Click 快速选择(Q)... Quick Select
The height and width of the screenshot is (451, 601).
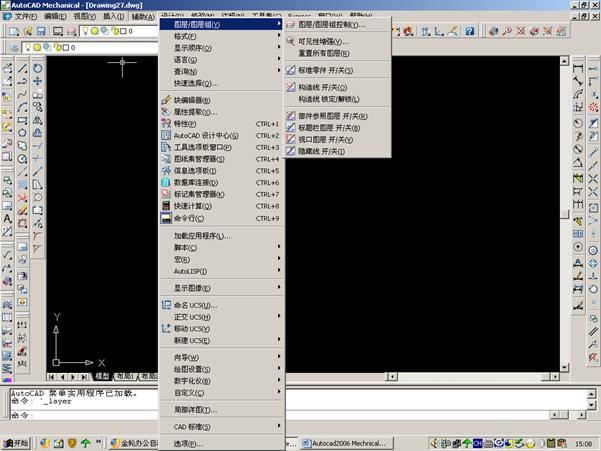pyautogui.click(x=222, y=84)
